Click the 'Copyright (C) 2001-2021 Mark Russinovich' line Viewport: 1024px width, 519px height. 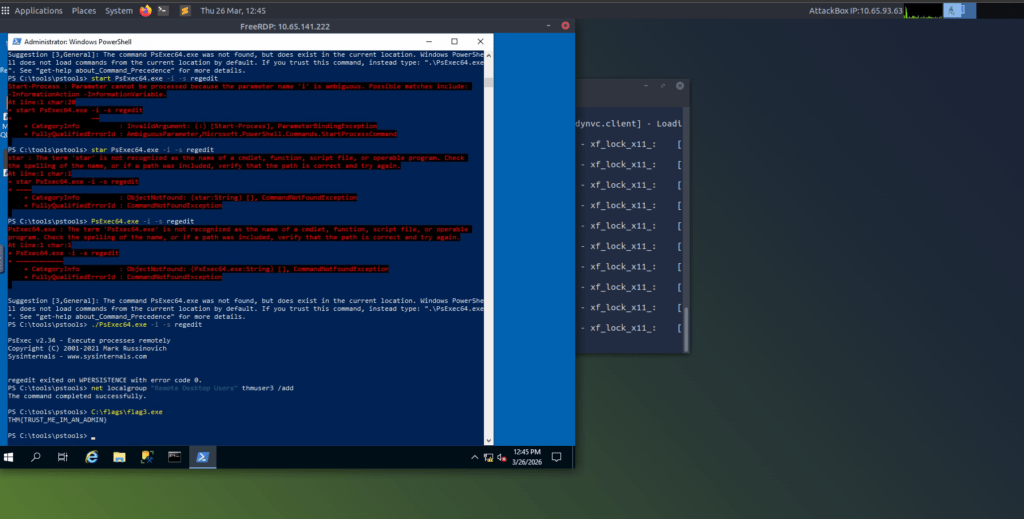[87, 348]
